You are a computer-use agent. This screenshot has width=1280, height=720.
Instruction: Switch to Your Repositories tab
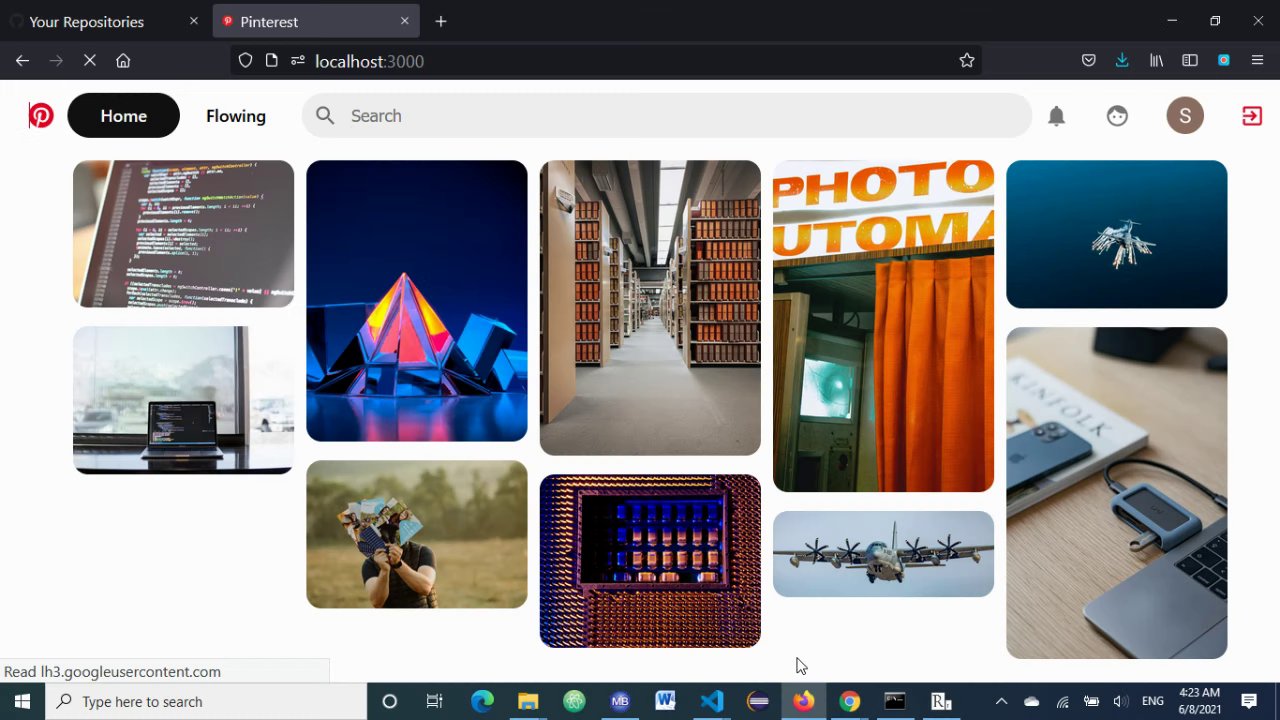(x=106, y=21)
